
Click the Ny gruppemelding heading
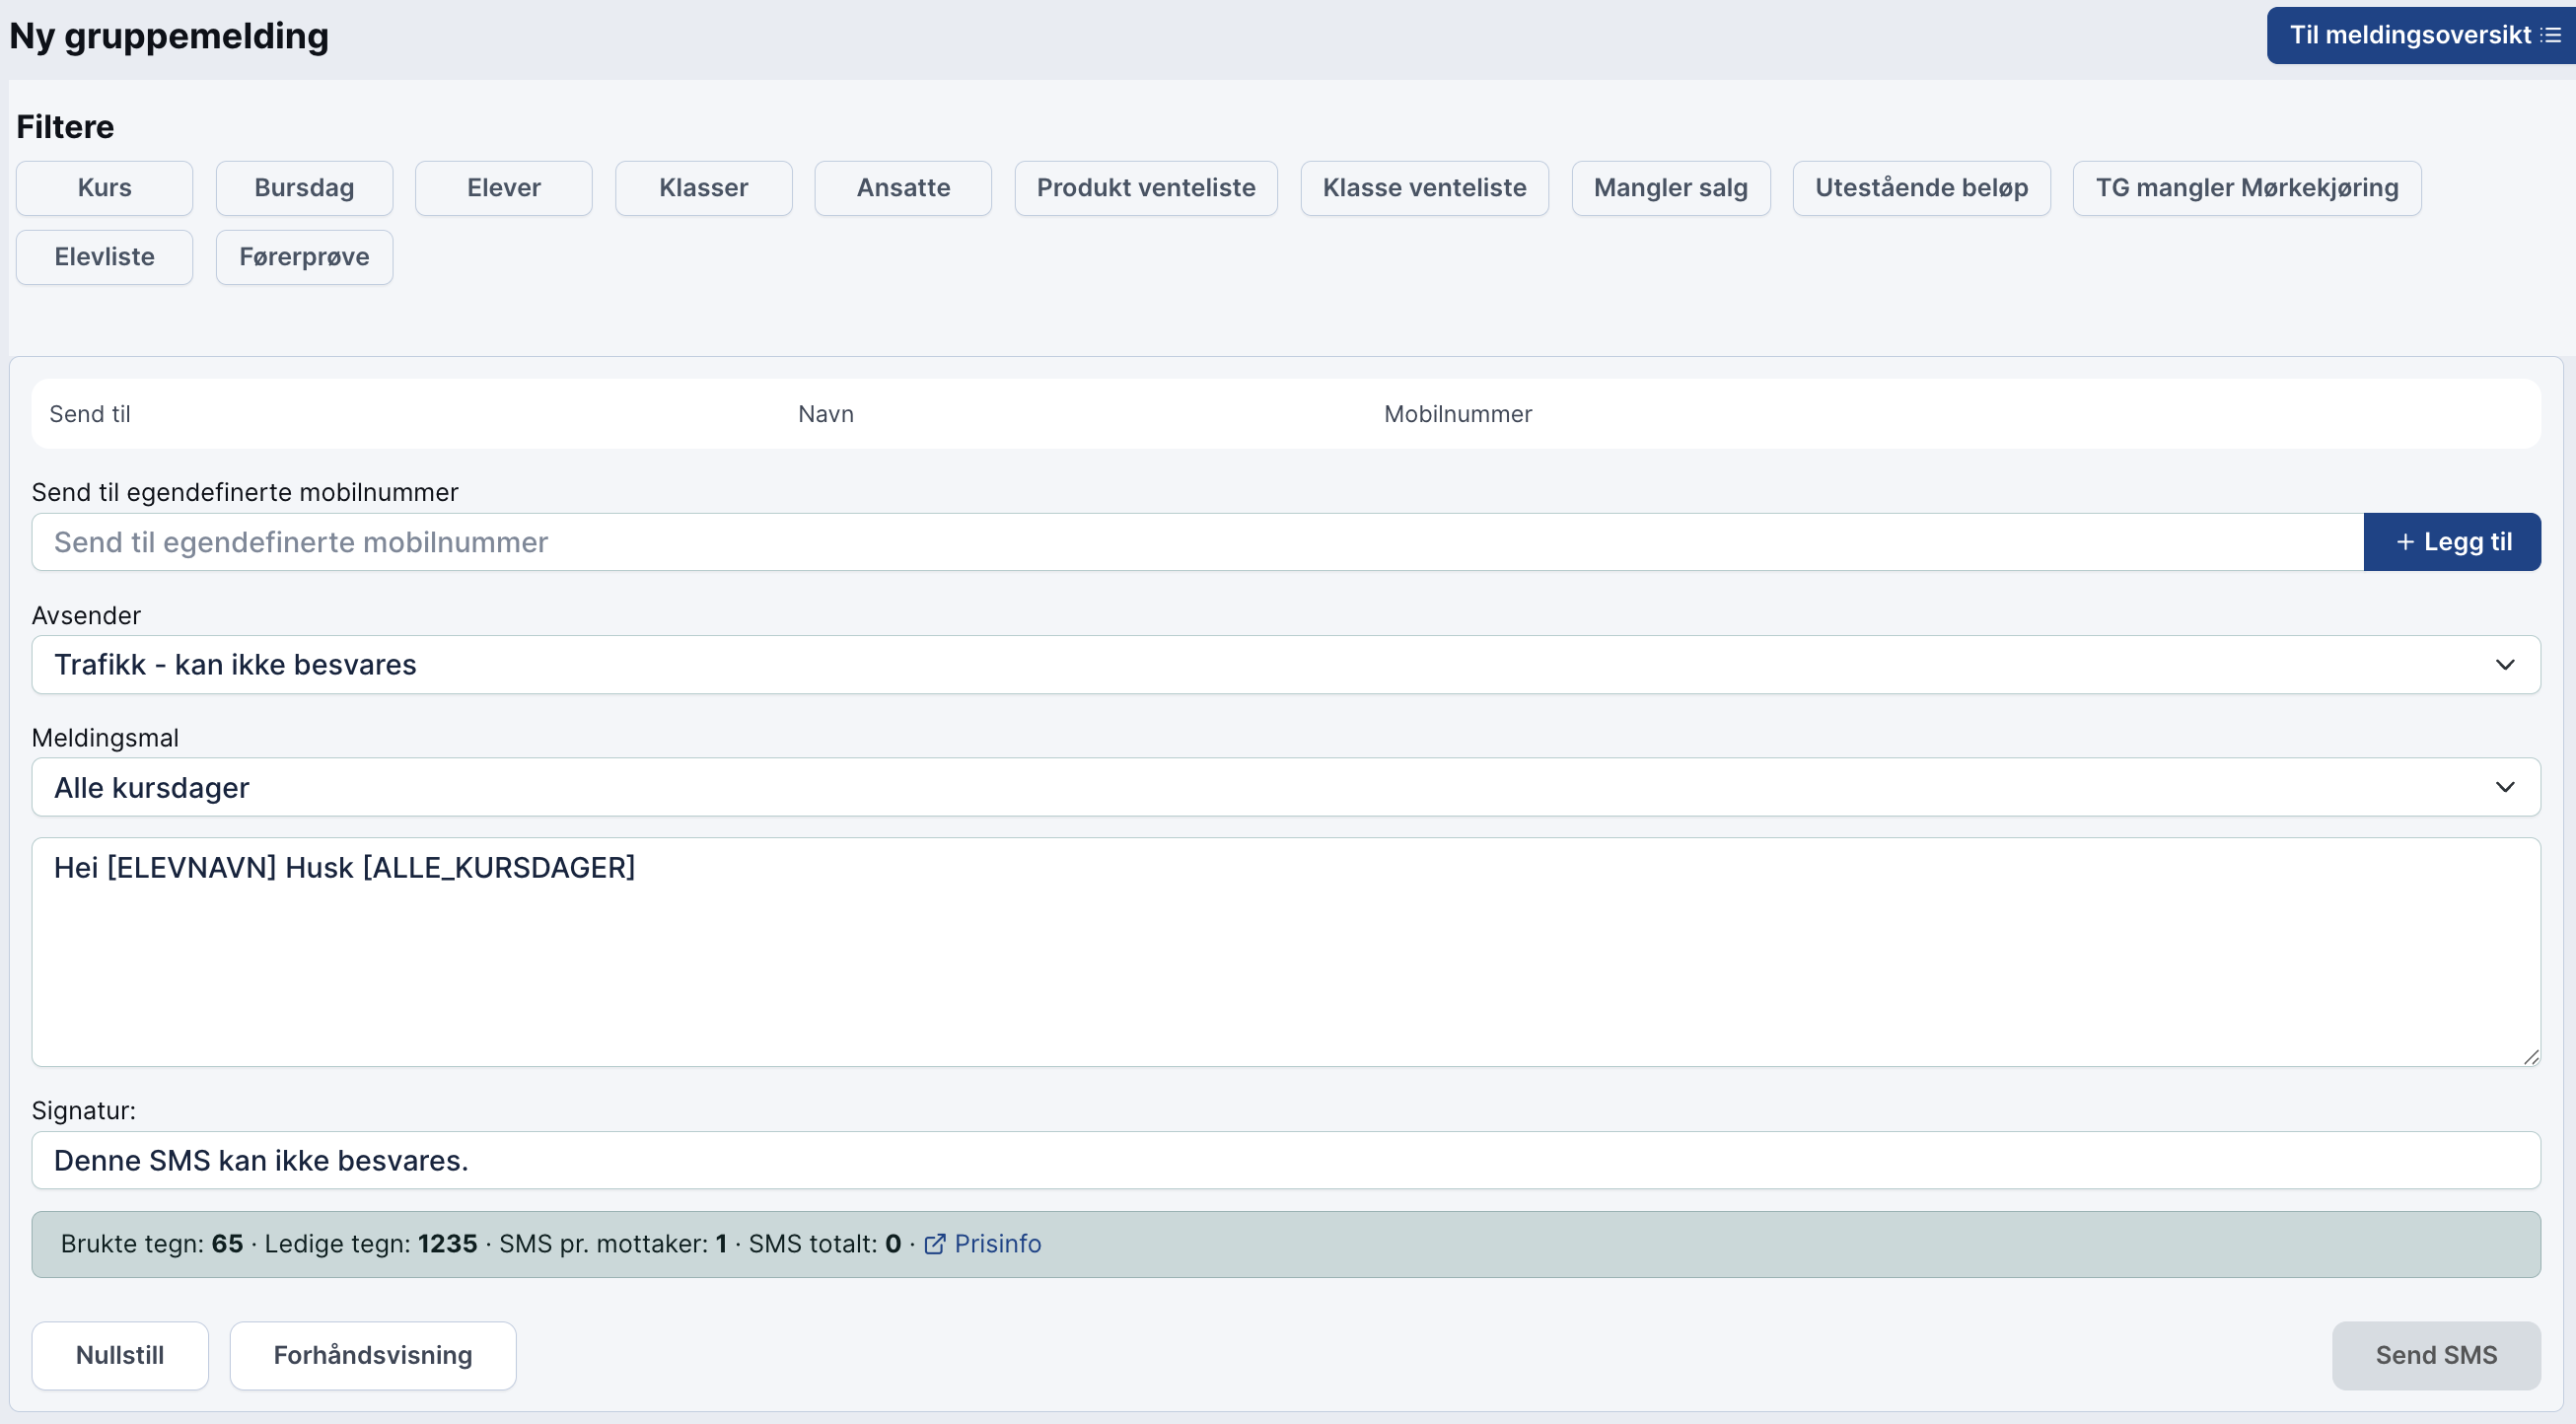pyautogui.click(x=169, y=36)
